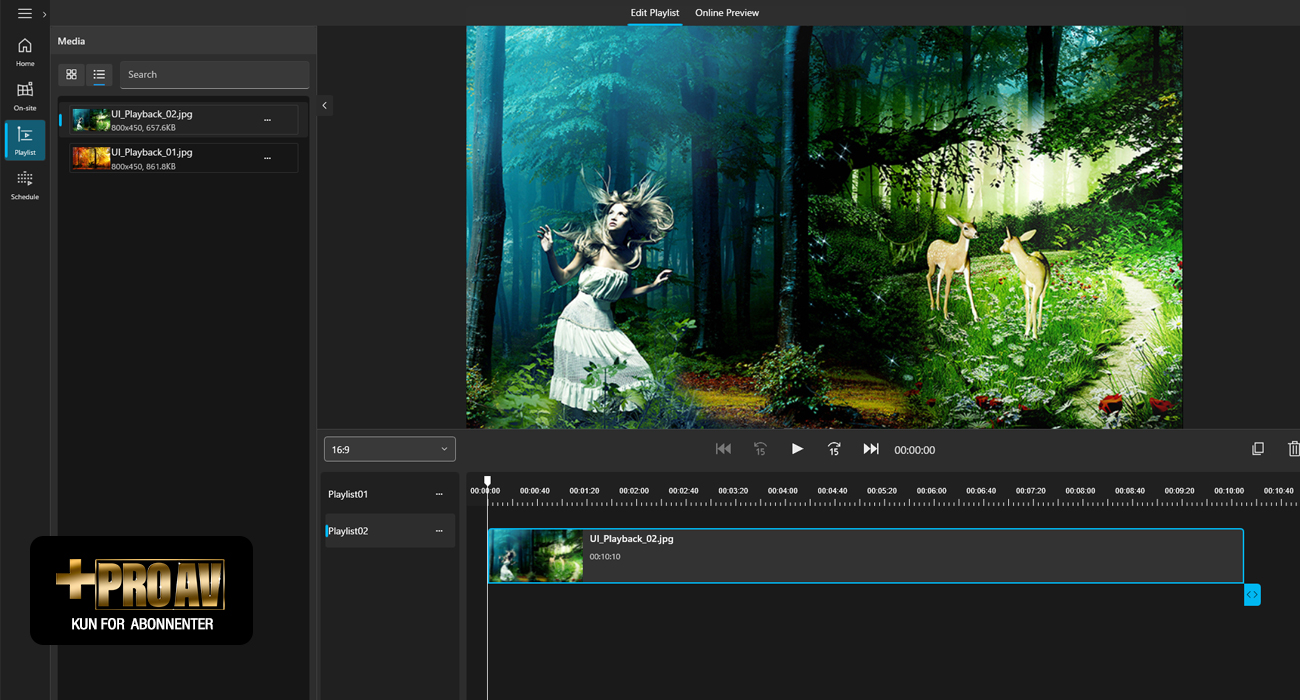Forward 15 seconds
Image resolution: width=1300 pixels, height=700 pixels.
coord(834,449)
